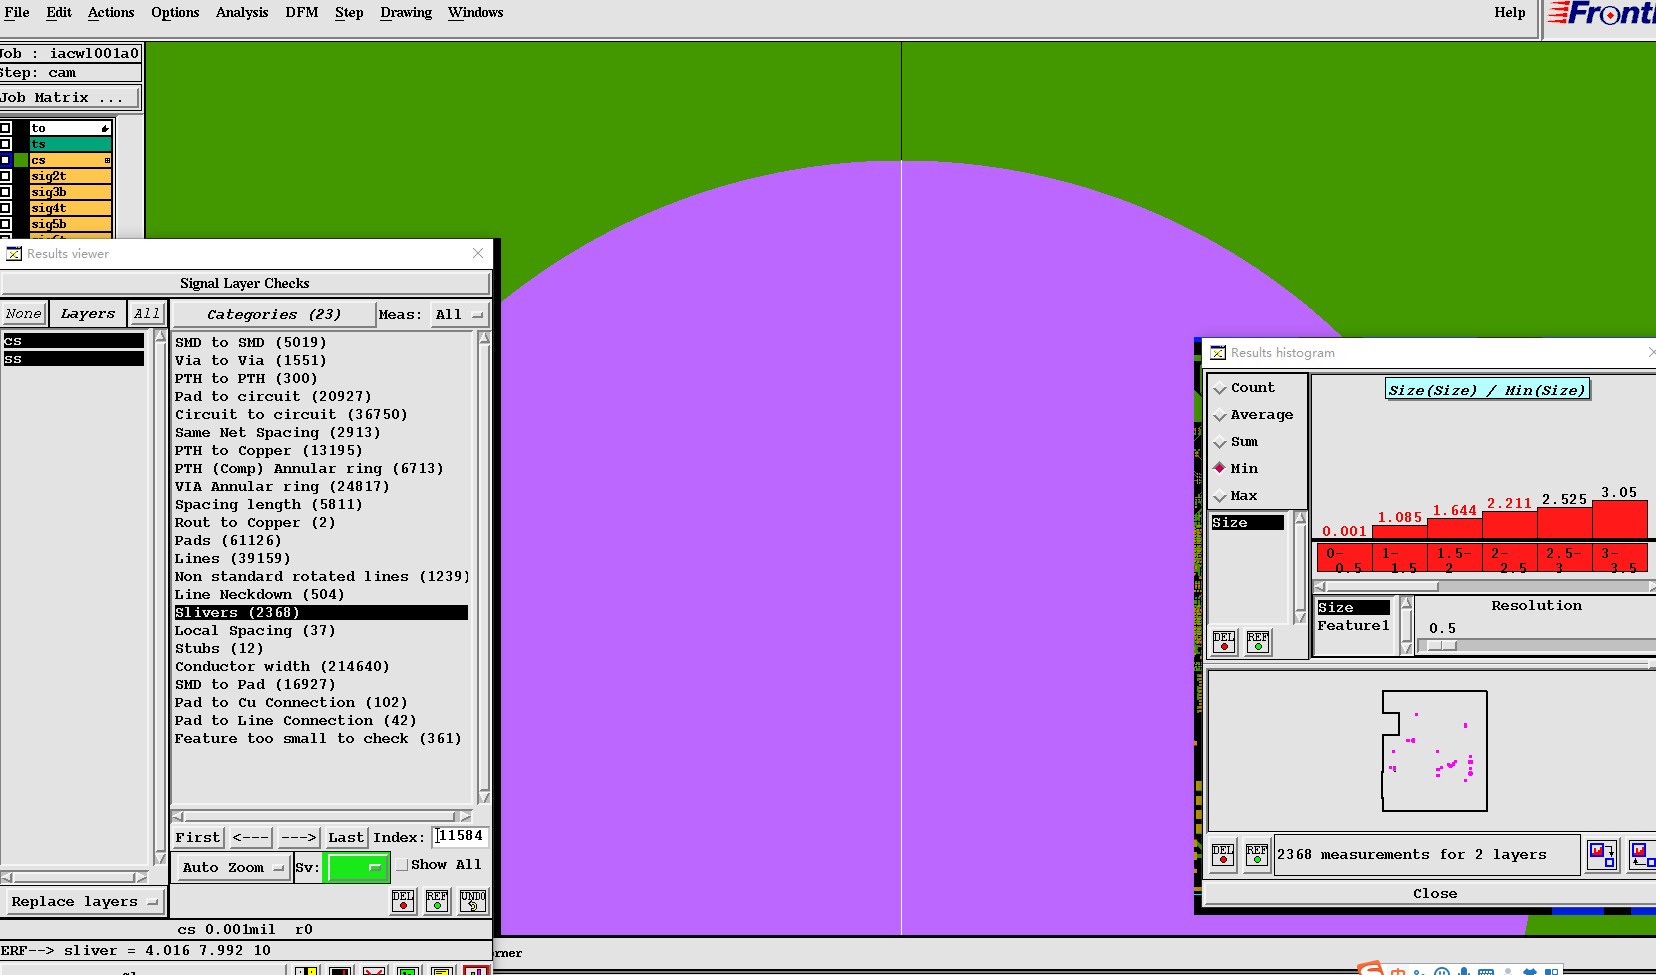Toggle checkbox for layer 'sig3b'
This screenshot has height=975, width=1656.
(5, 192)
